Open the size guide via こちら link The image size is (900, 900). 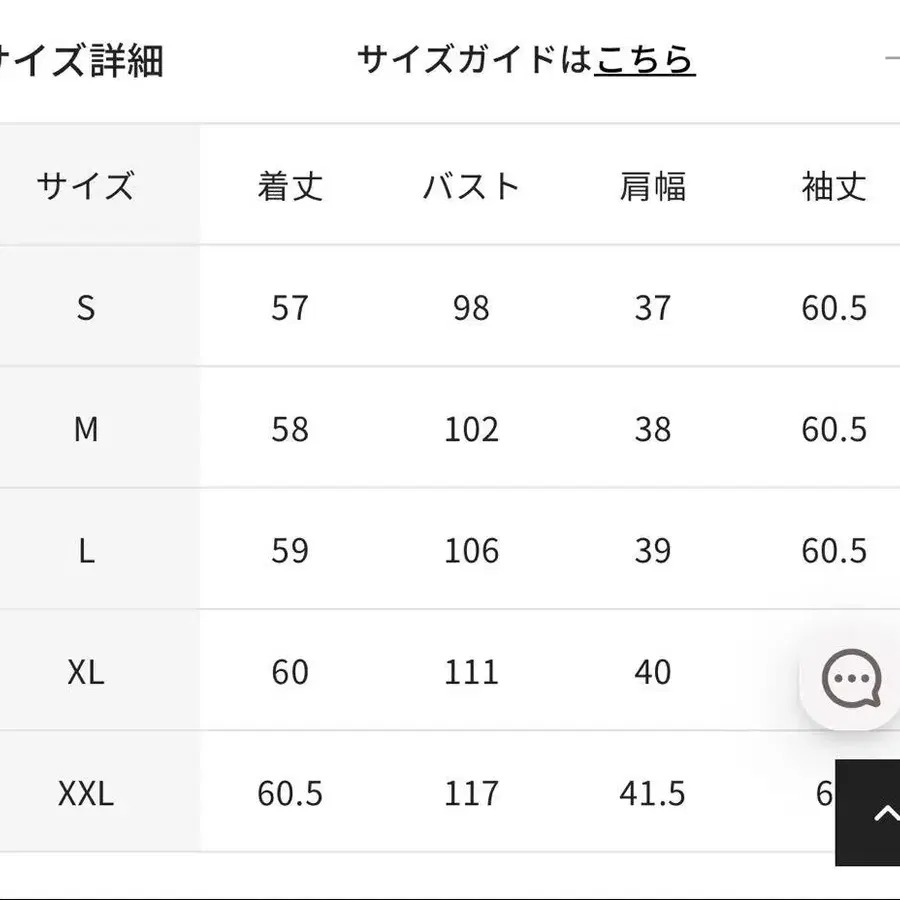pos(645,58)
